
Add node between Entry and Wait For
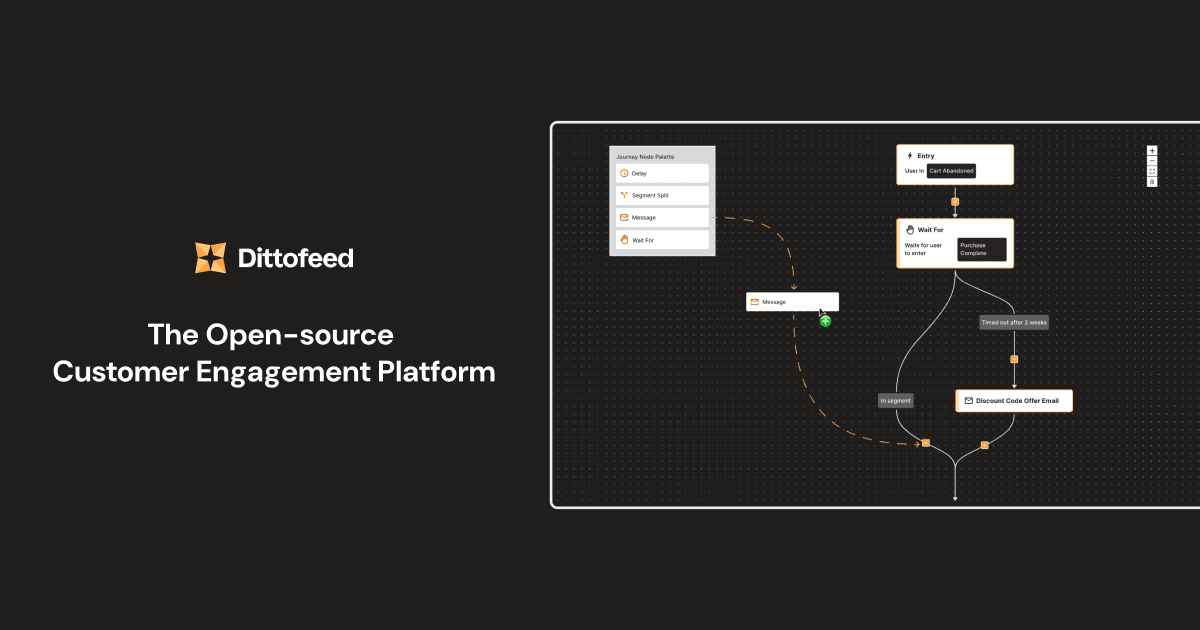[955, 202]
